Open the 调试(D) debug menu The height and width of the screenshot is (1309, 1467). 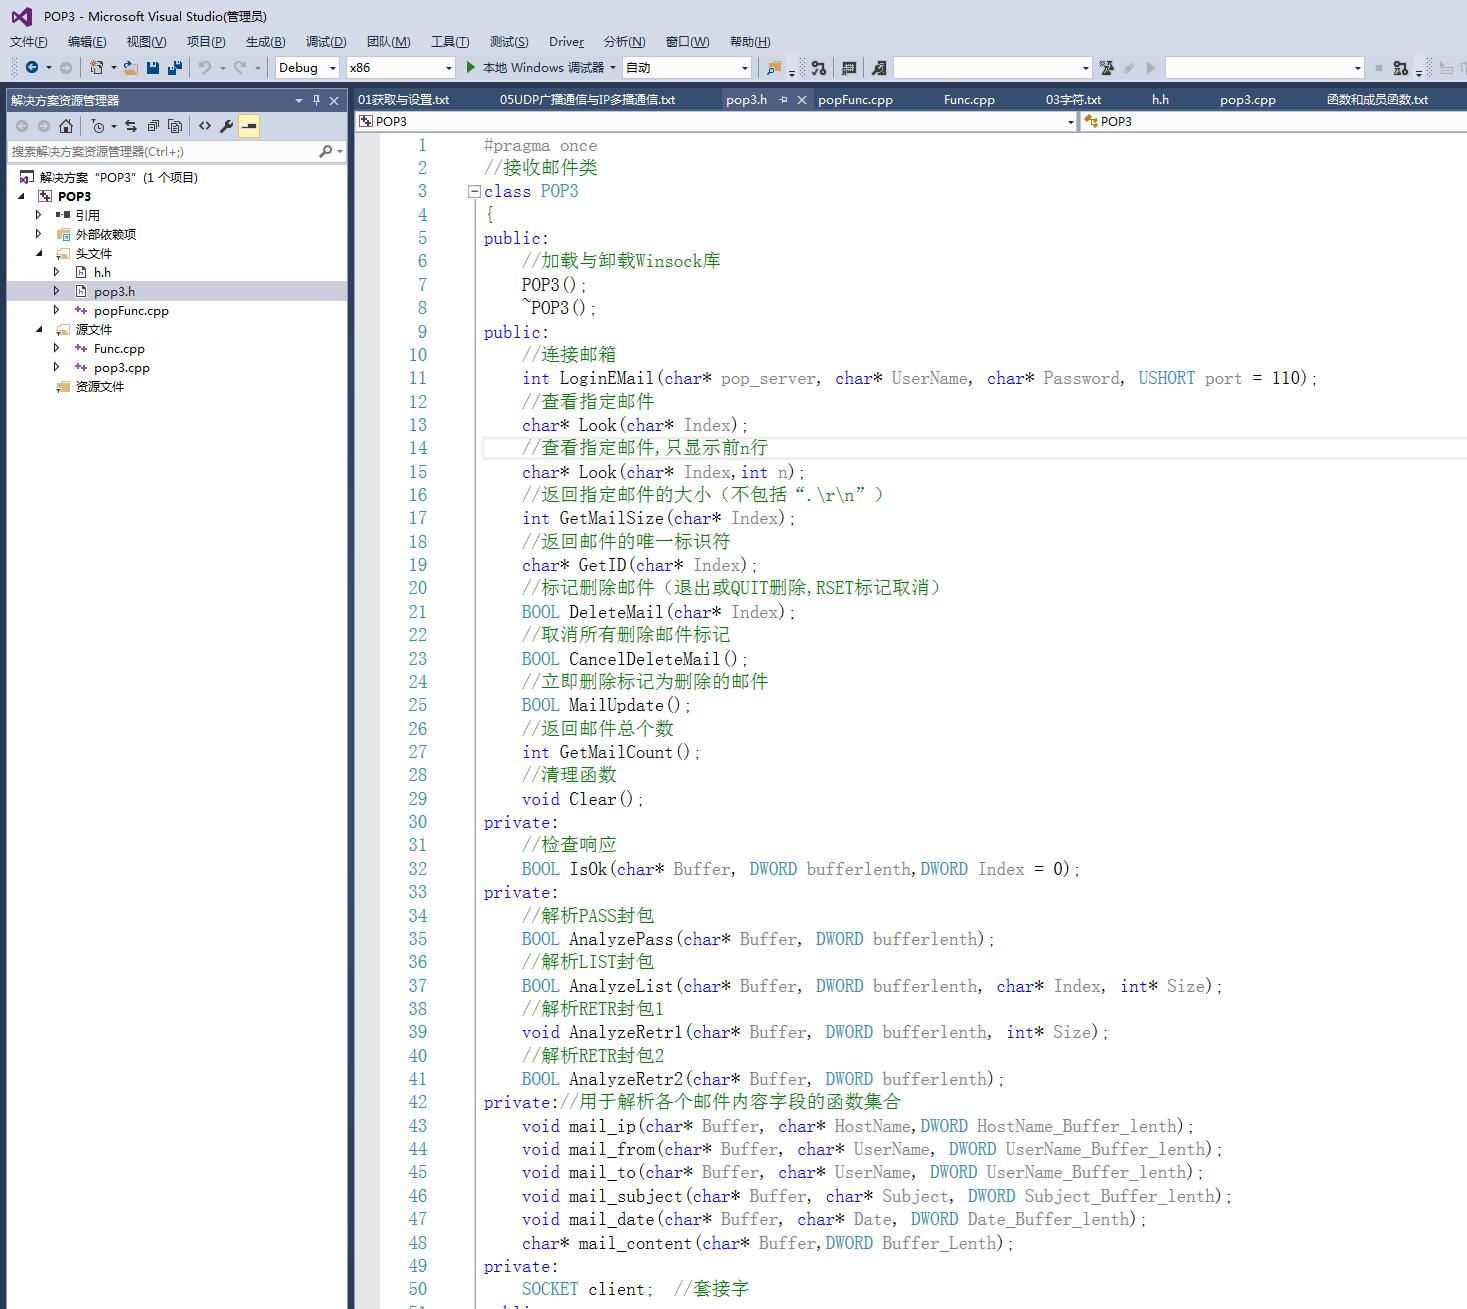coord(326,41)
